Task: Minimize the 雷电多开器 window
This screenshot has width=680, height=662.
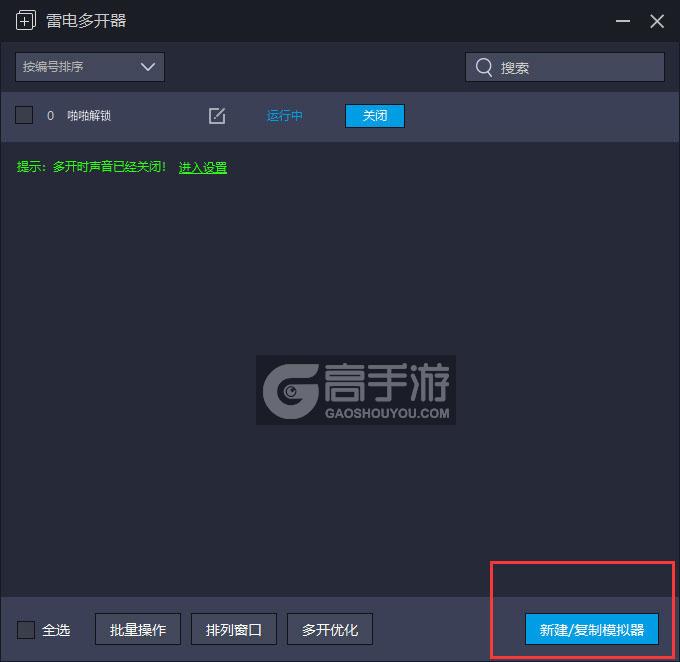Action: pos(623,21)
